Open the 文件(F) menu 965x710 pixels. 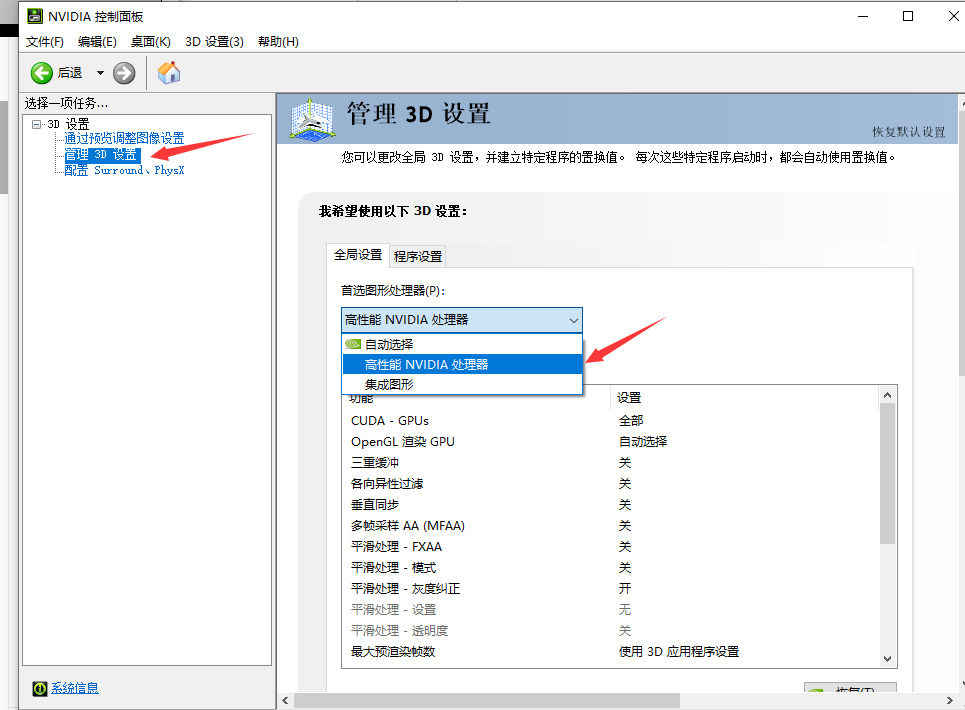click(45, 41)
